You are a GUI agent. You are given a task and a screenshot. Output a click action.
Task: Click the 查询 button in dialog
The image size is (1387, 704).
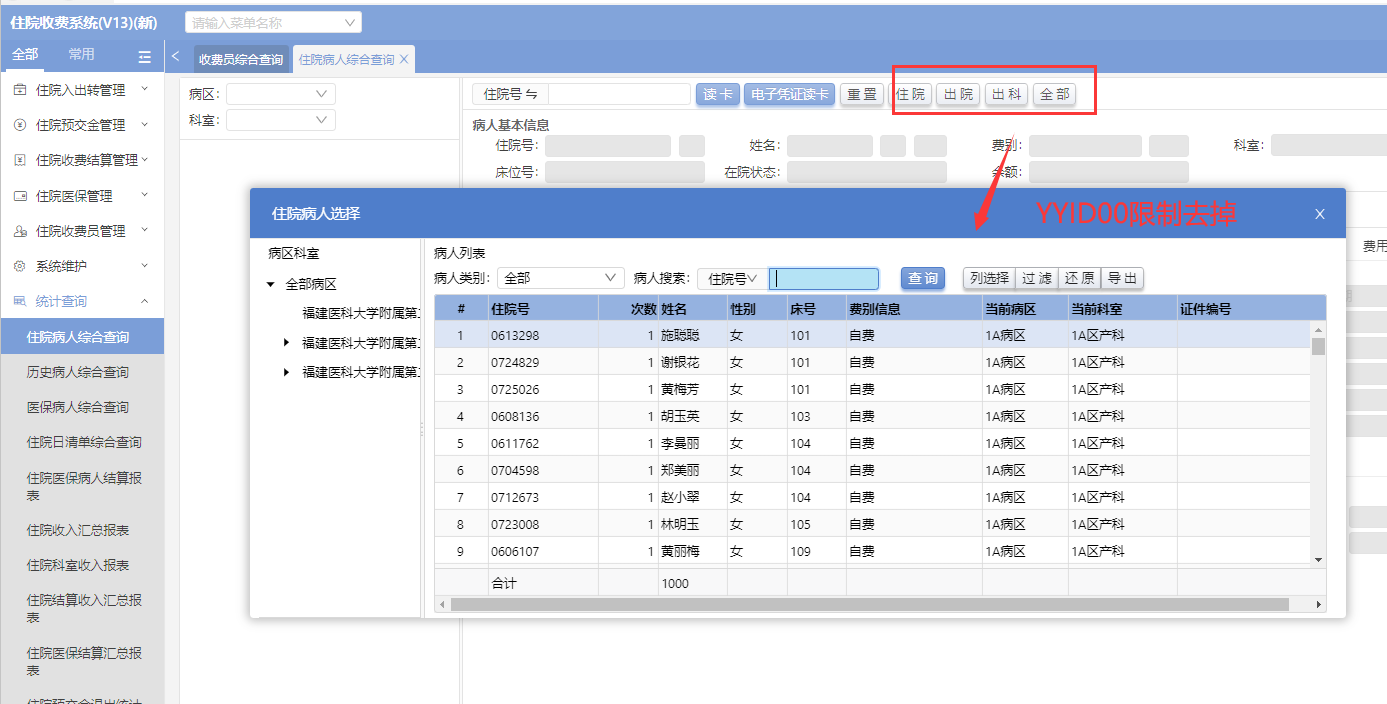[923, 279]
